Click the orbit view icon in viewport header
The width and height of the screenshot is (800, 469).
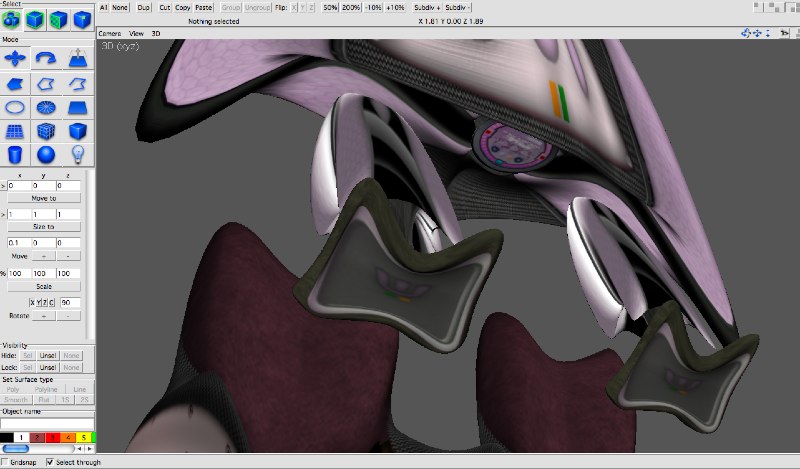[746, 33]
